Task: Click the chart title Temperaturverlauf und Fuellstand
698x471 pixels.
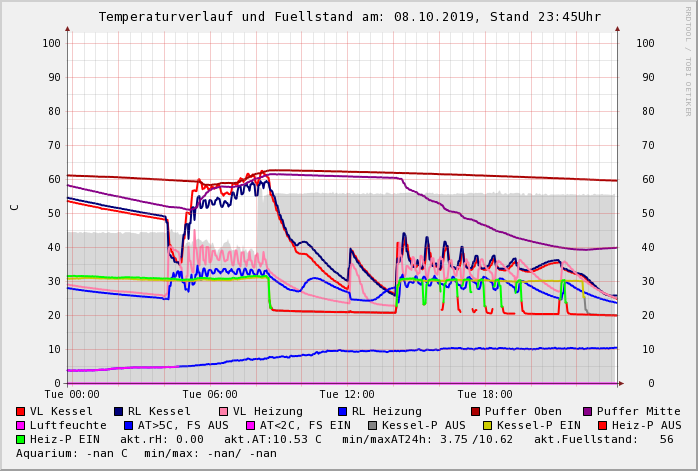Action: (x=349, y=17)
